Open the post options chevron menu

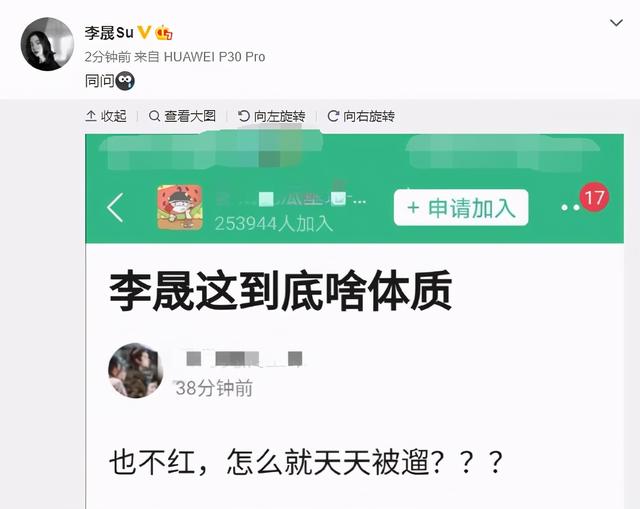click(x=616, y=23)
